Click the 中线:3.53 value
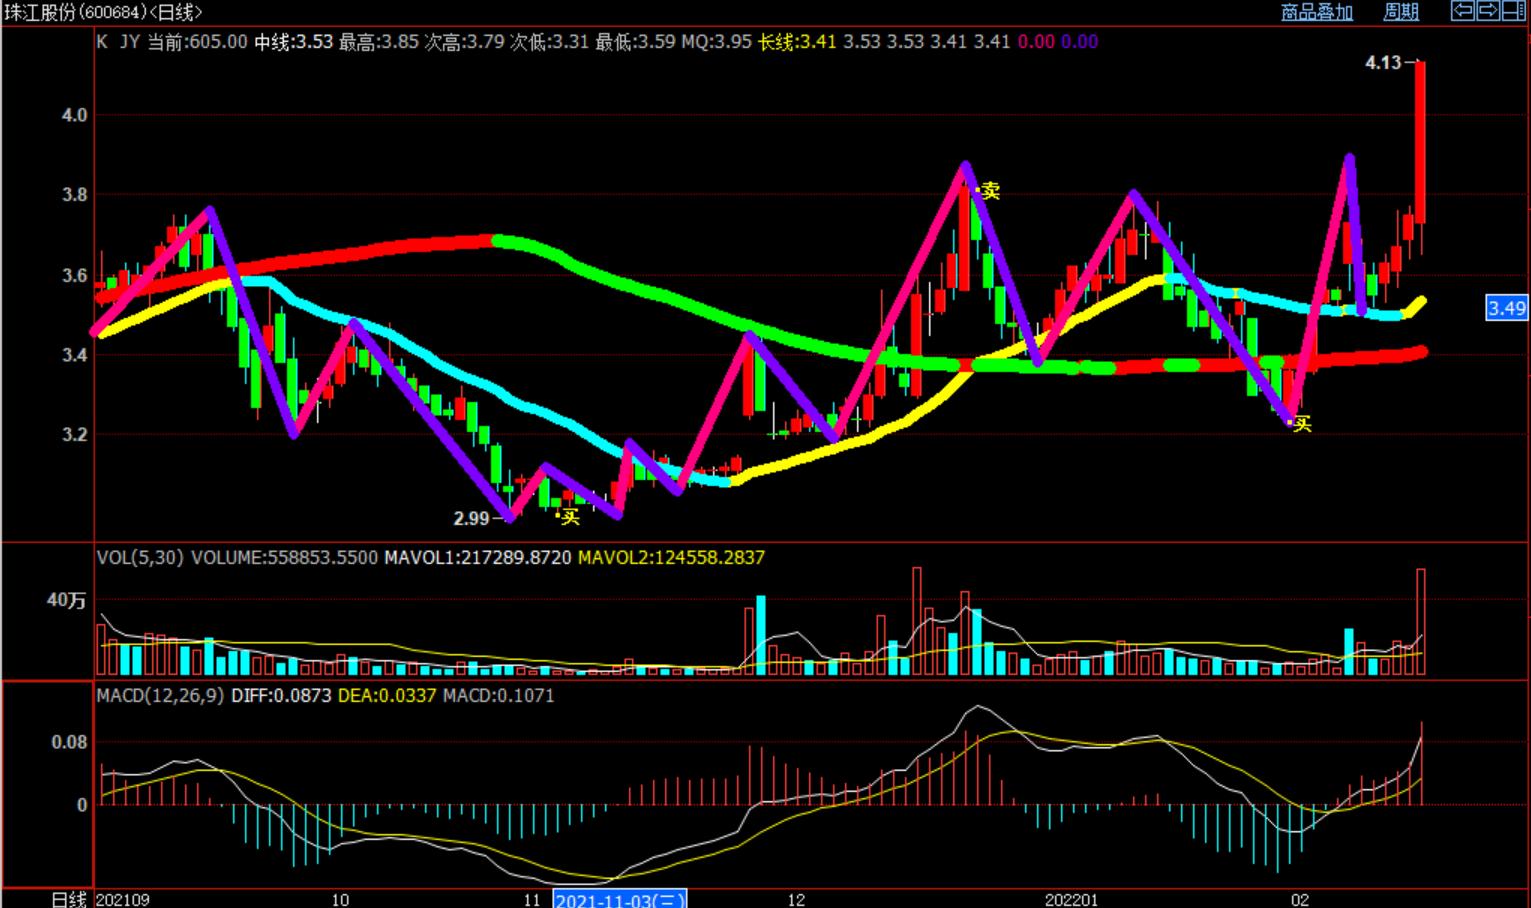The width and height of the screenshot is (1531, 908). coord(293,41)
